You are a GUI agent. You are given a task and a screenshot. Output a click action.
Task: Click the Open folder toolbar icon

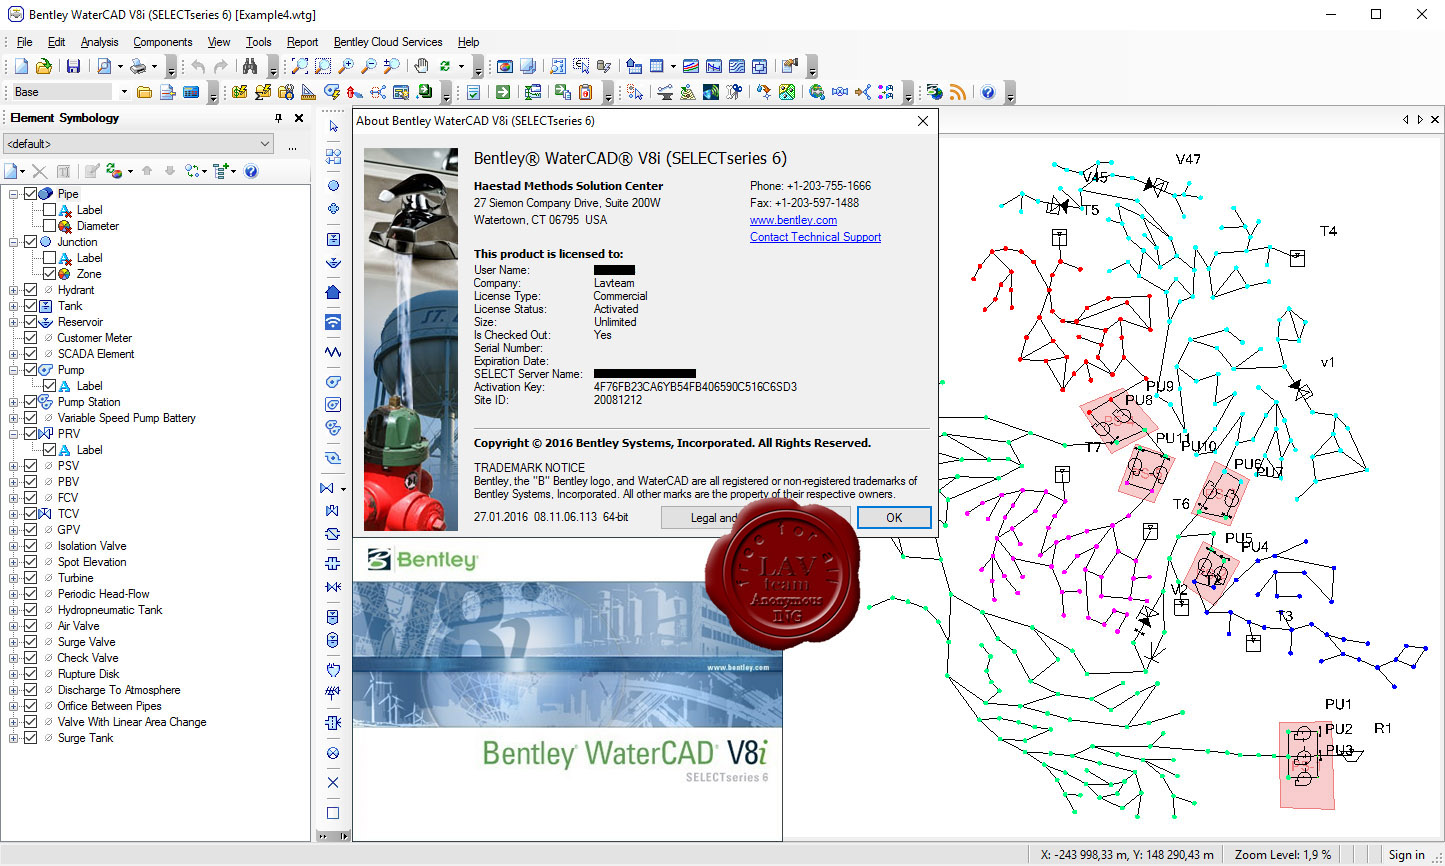43,66
